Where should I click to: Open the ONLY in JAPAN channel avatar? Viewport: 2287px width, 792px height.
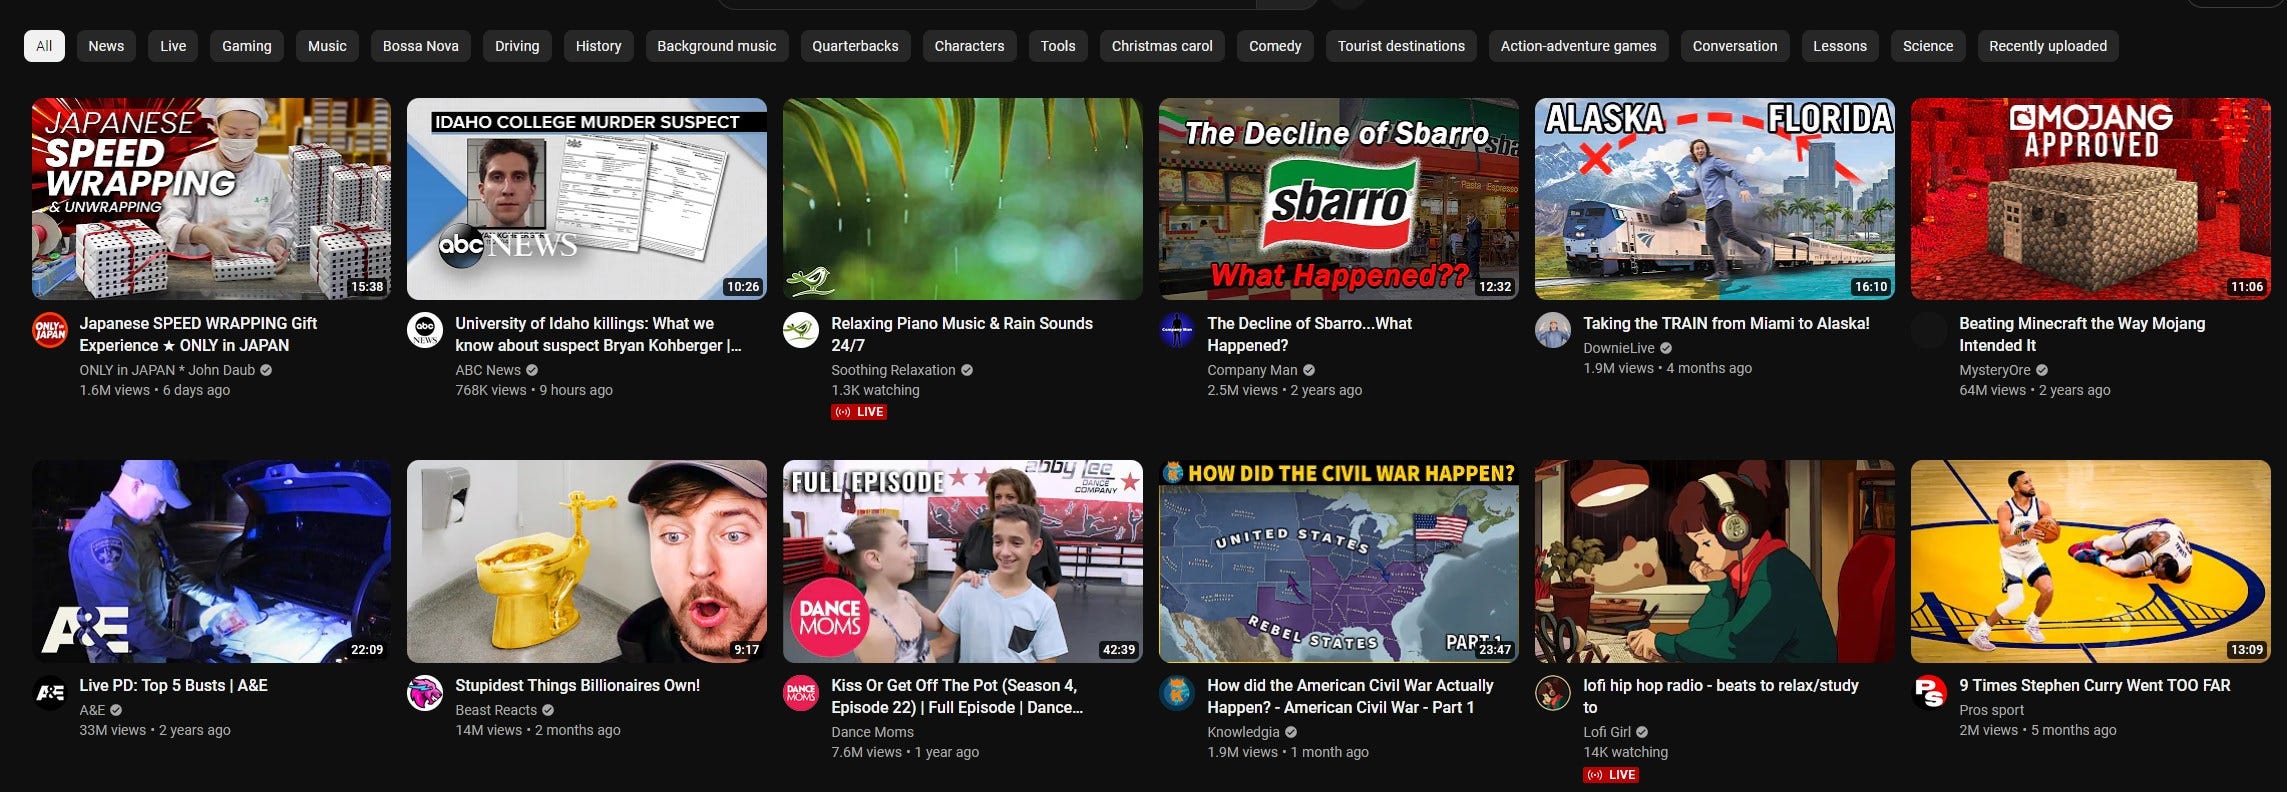pyautogui.click(x=50, y=330)
